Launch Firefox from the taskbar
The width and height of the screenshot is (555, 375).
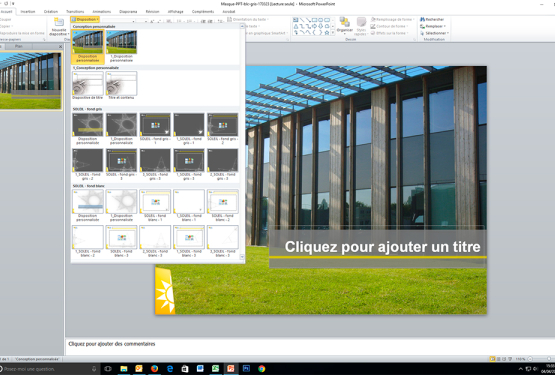[154, 369]
